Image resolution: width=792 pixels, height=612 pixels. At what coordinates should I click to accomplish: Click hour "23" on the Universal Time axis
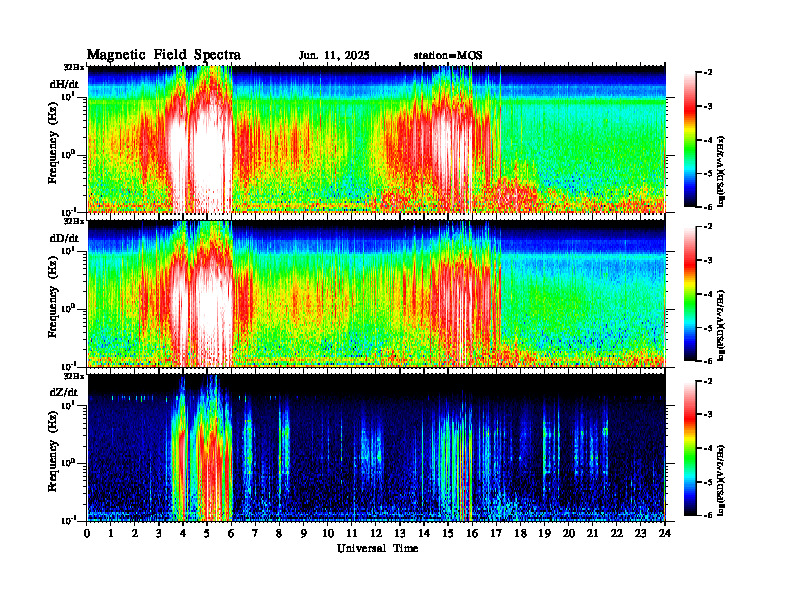tap(641, 533)
